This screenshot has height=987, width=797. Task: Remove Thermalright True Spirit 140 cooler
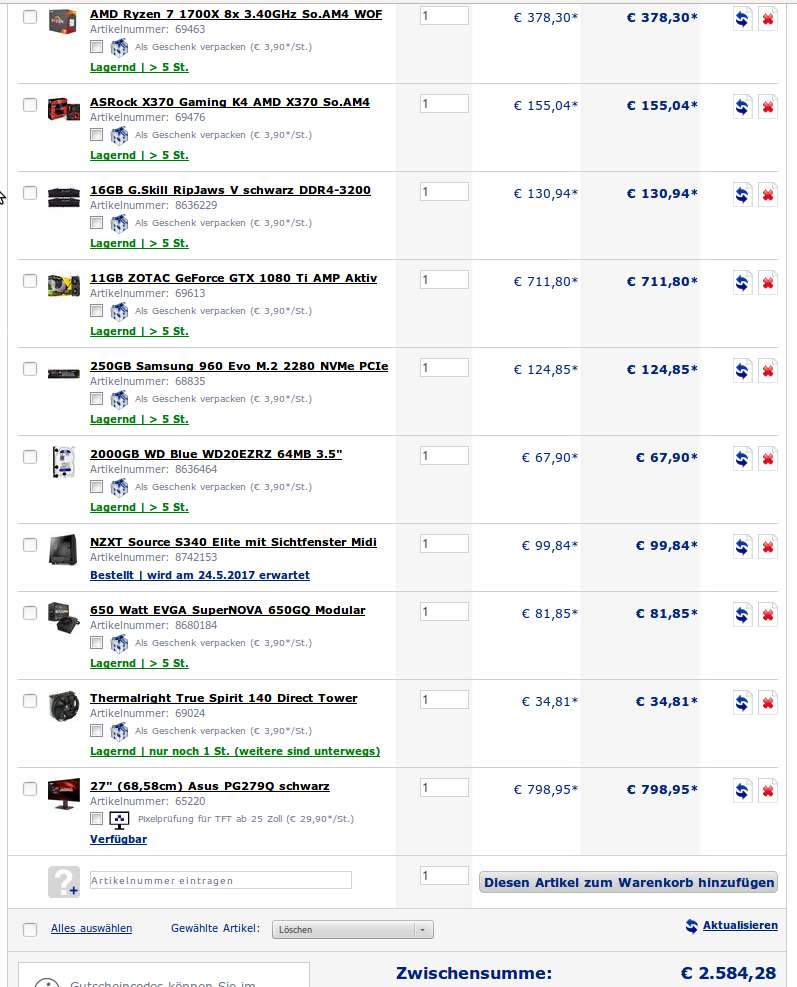tap(767, 704)
